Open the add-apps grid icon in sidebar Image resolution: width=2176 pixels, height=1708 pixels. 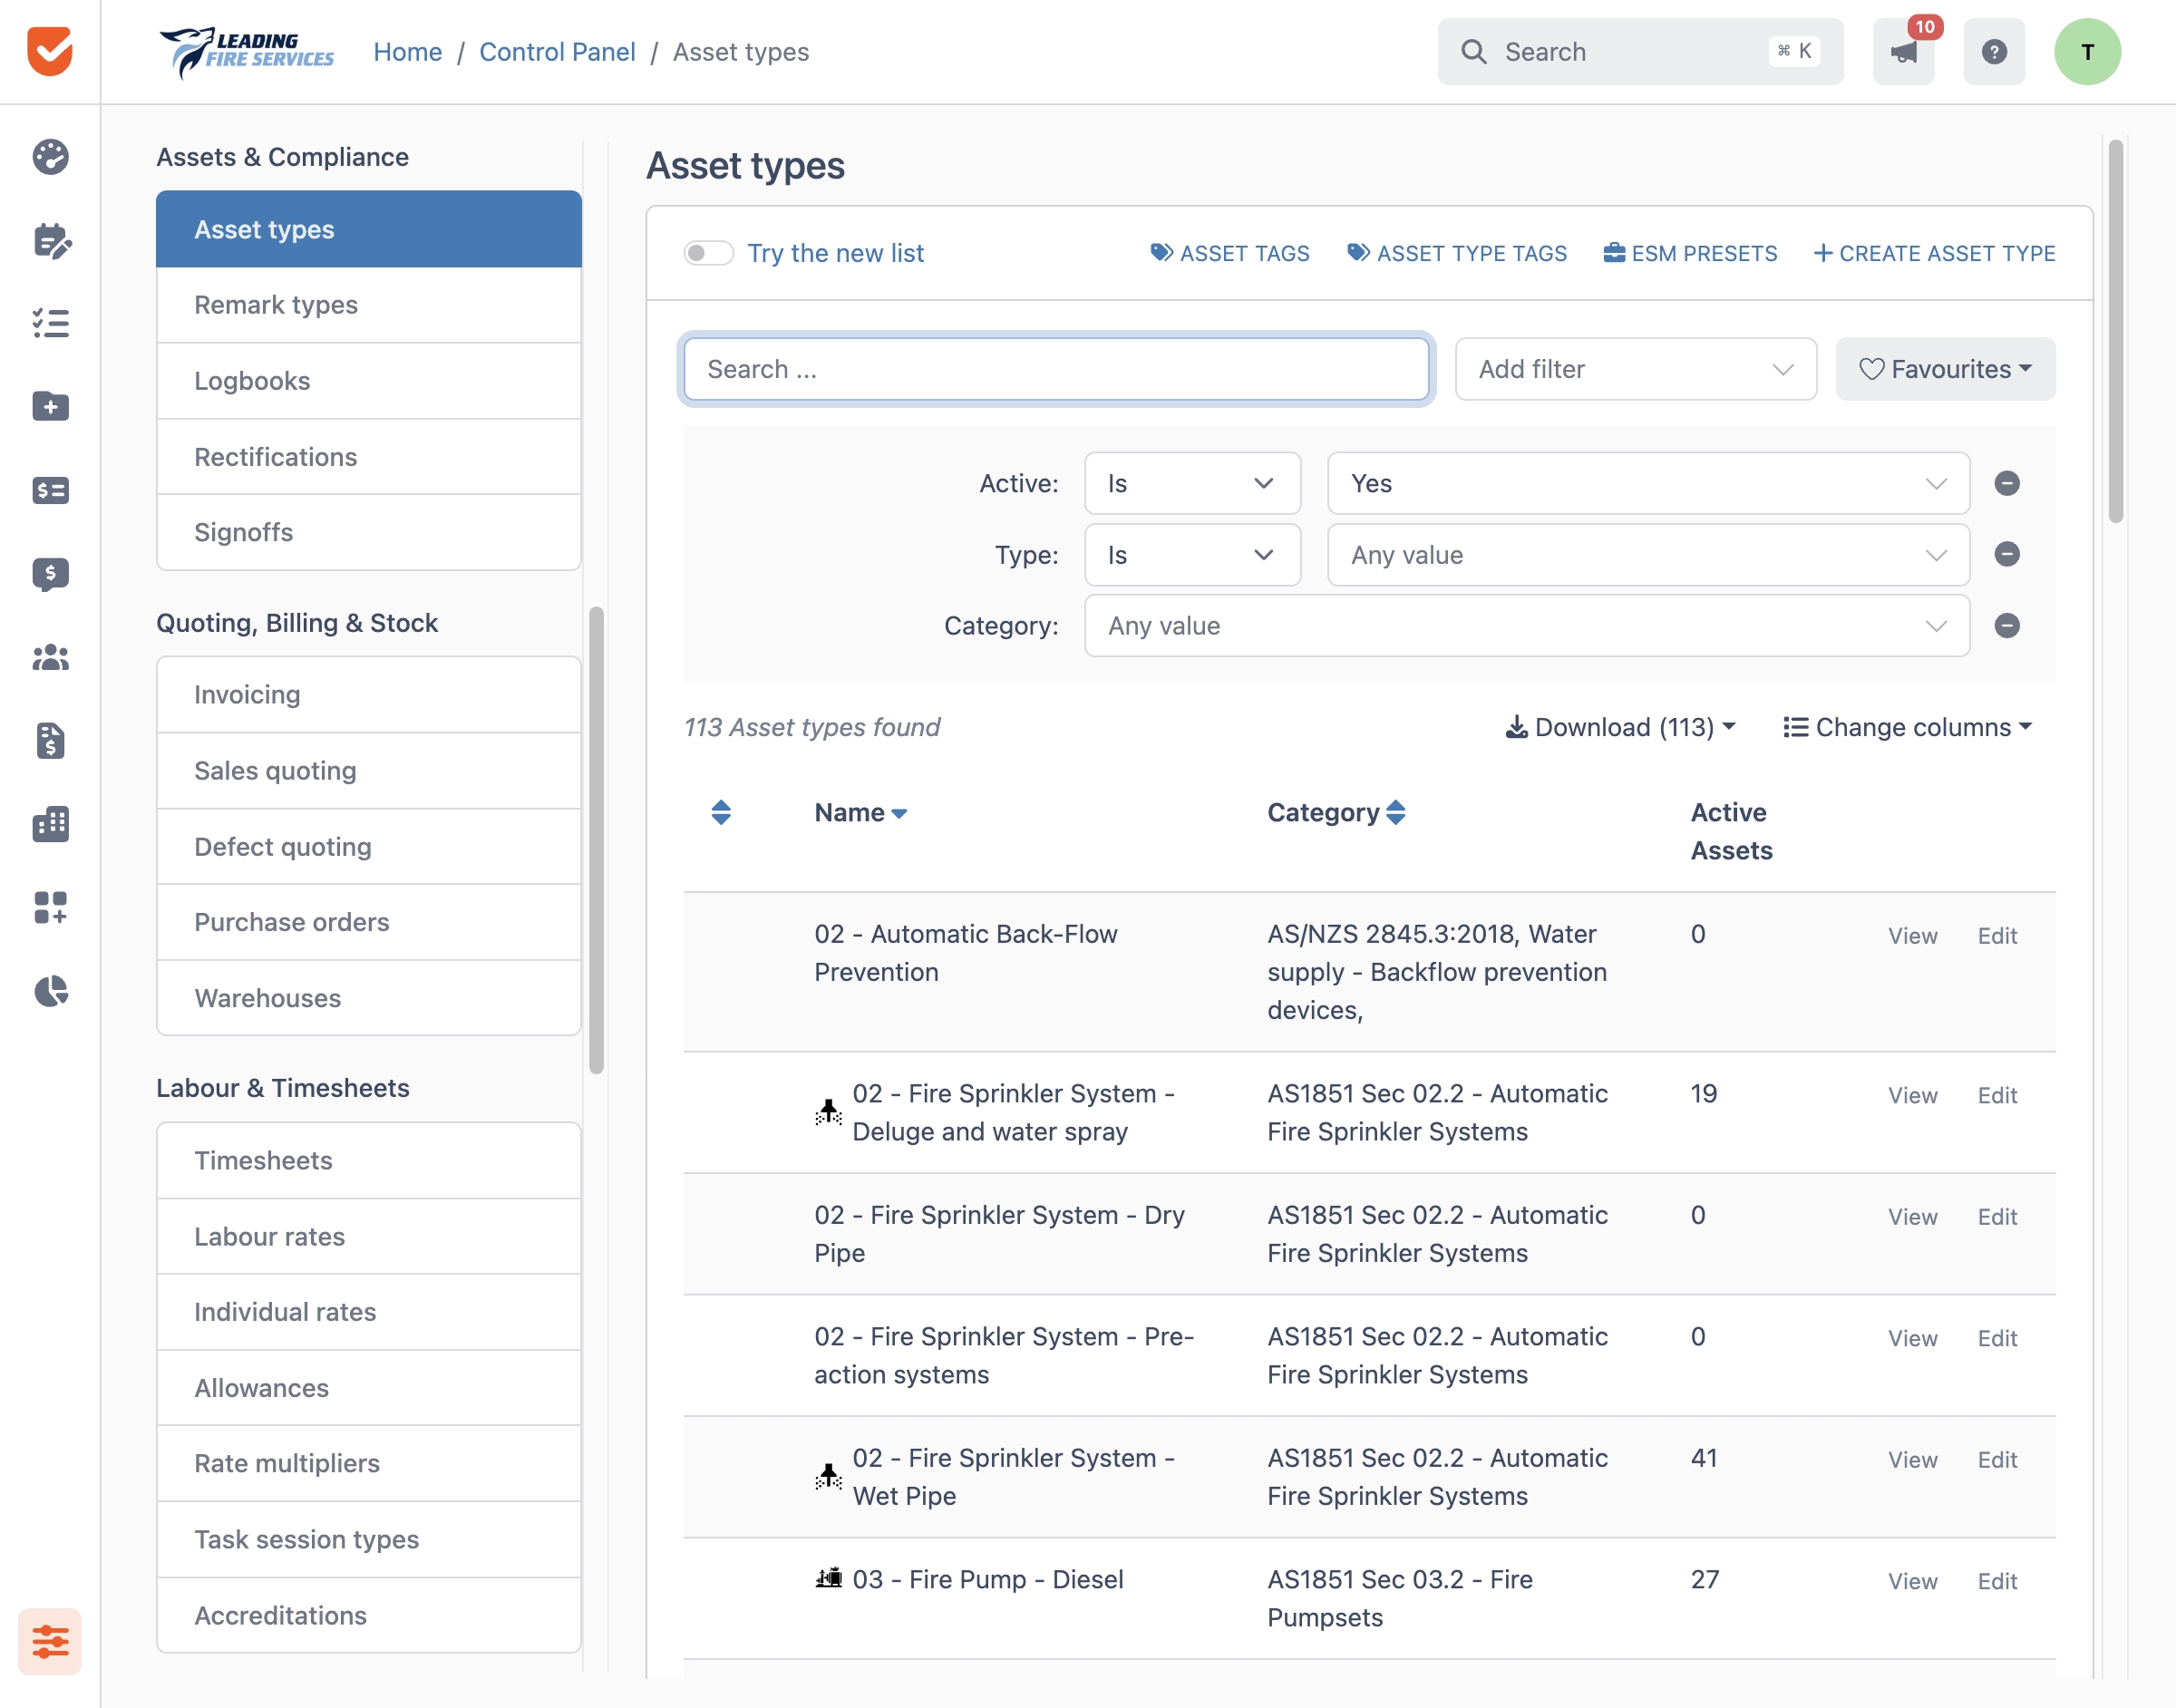click(x=50, y=907)
